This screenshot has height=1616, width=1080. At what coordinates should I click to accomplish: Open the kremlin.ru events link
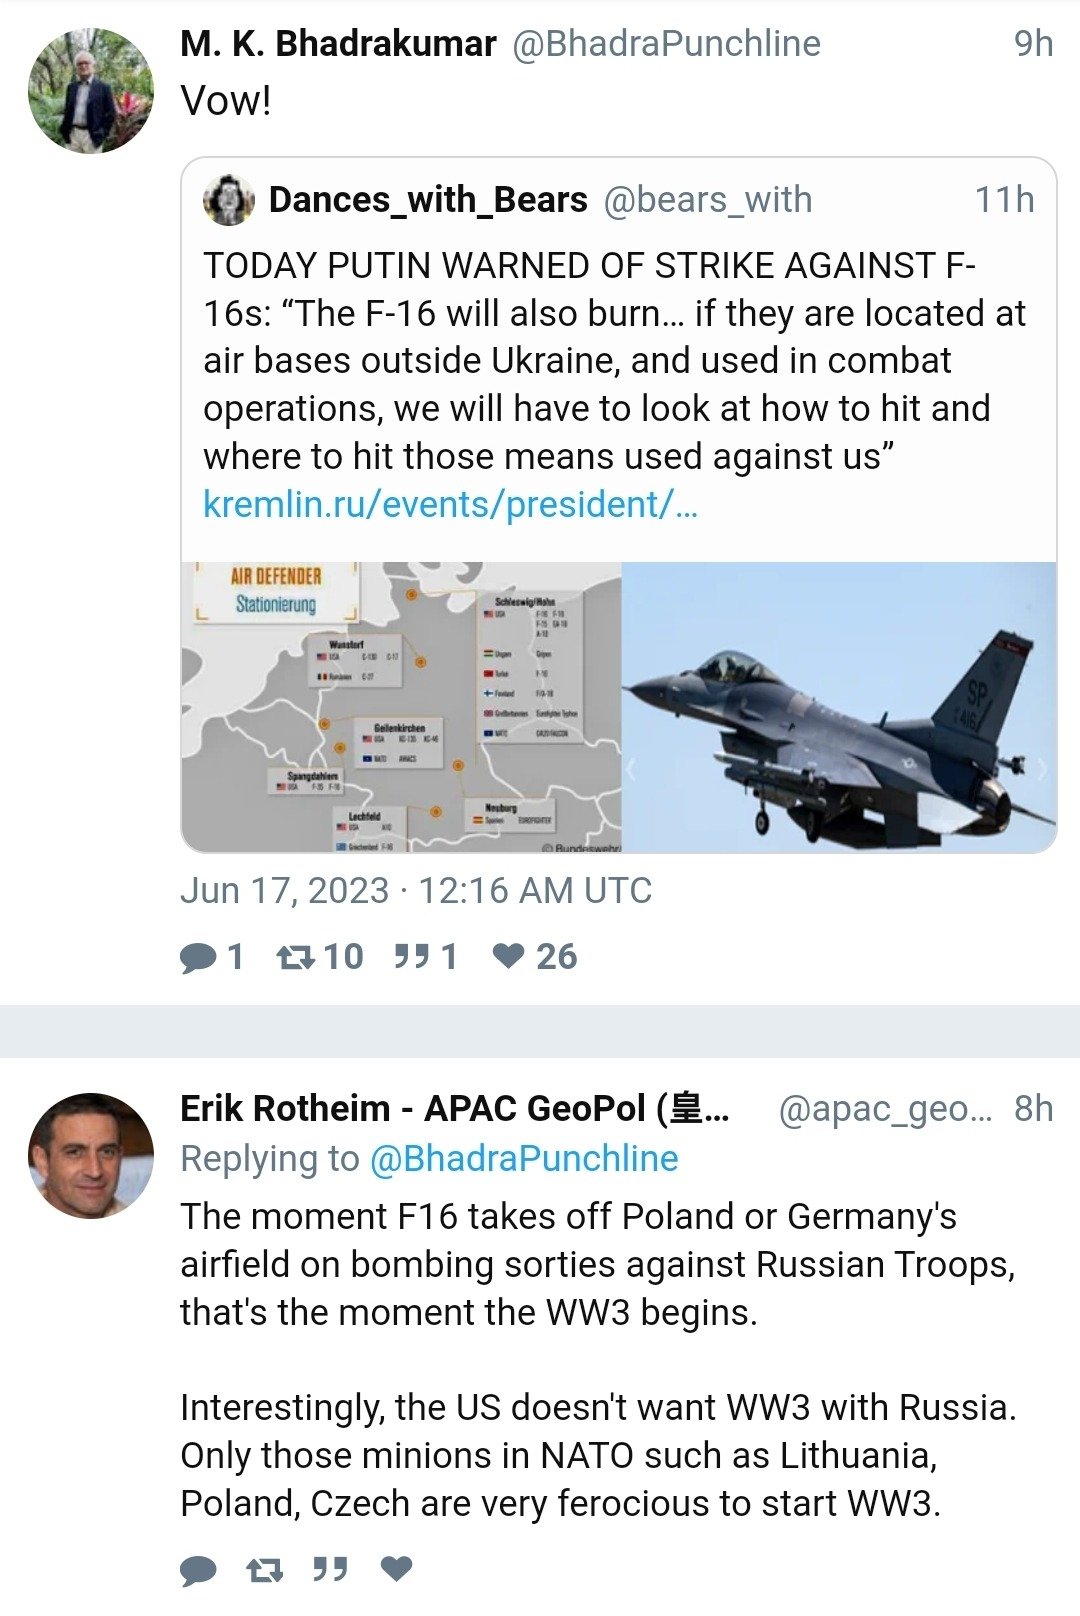(x=450, y=505)
